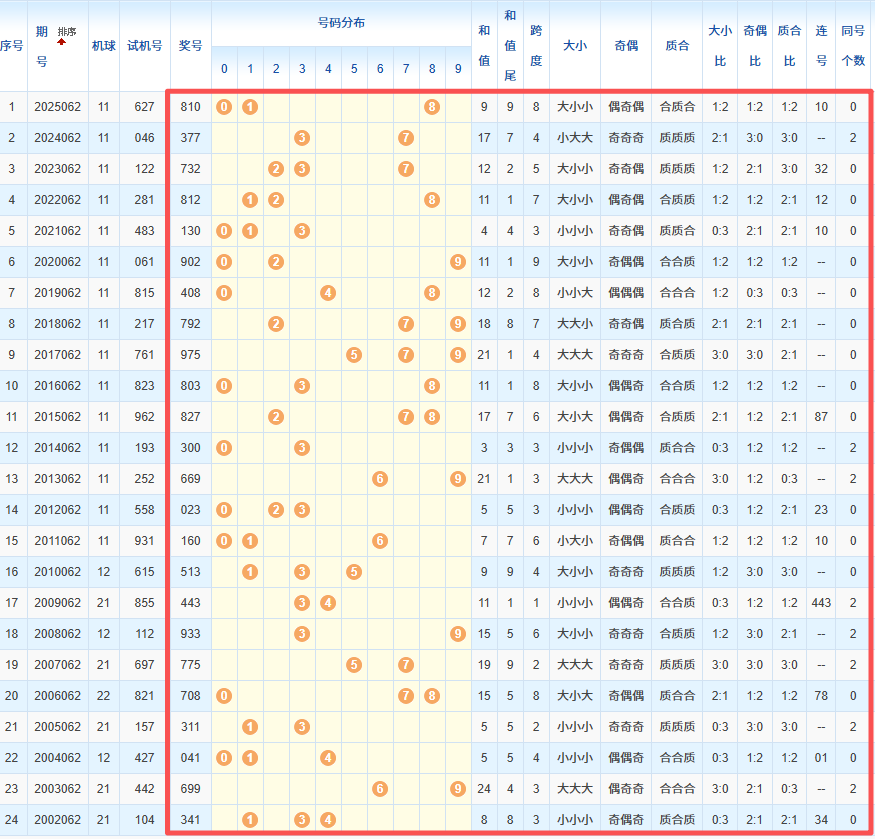Click orange ball 0 in the 2006062 row
Screen dimensions: 875x839
[x=224, y=696]
